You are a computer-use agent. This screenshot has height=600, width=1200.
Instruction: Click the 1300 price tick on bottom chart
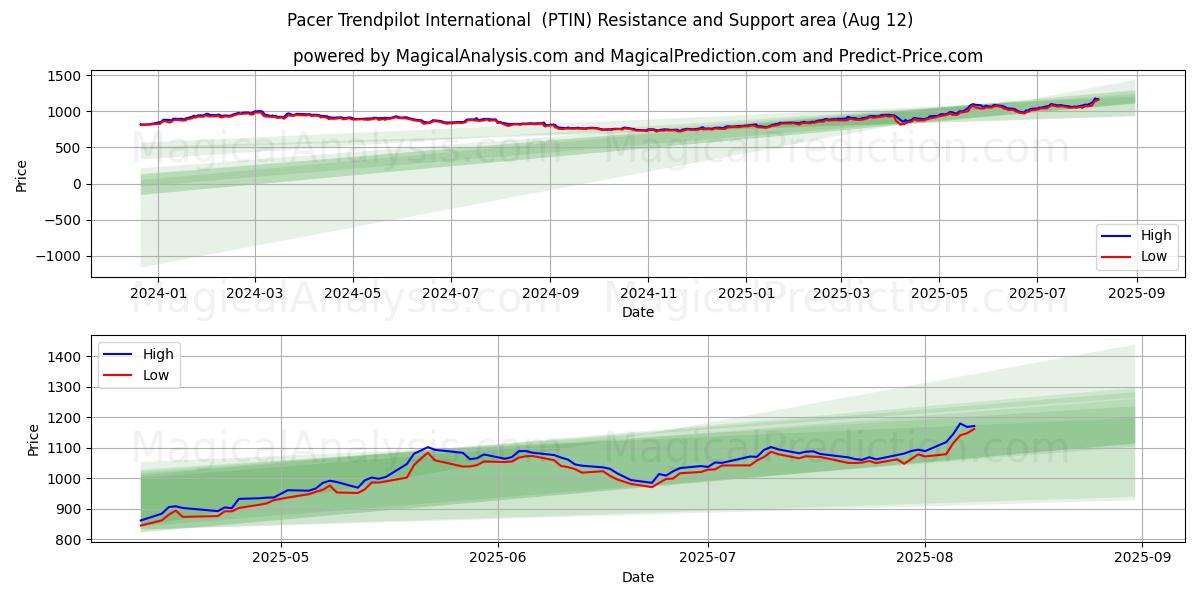(x=65, y=388)
